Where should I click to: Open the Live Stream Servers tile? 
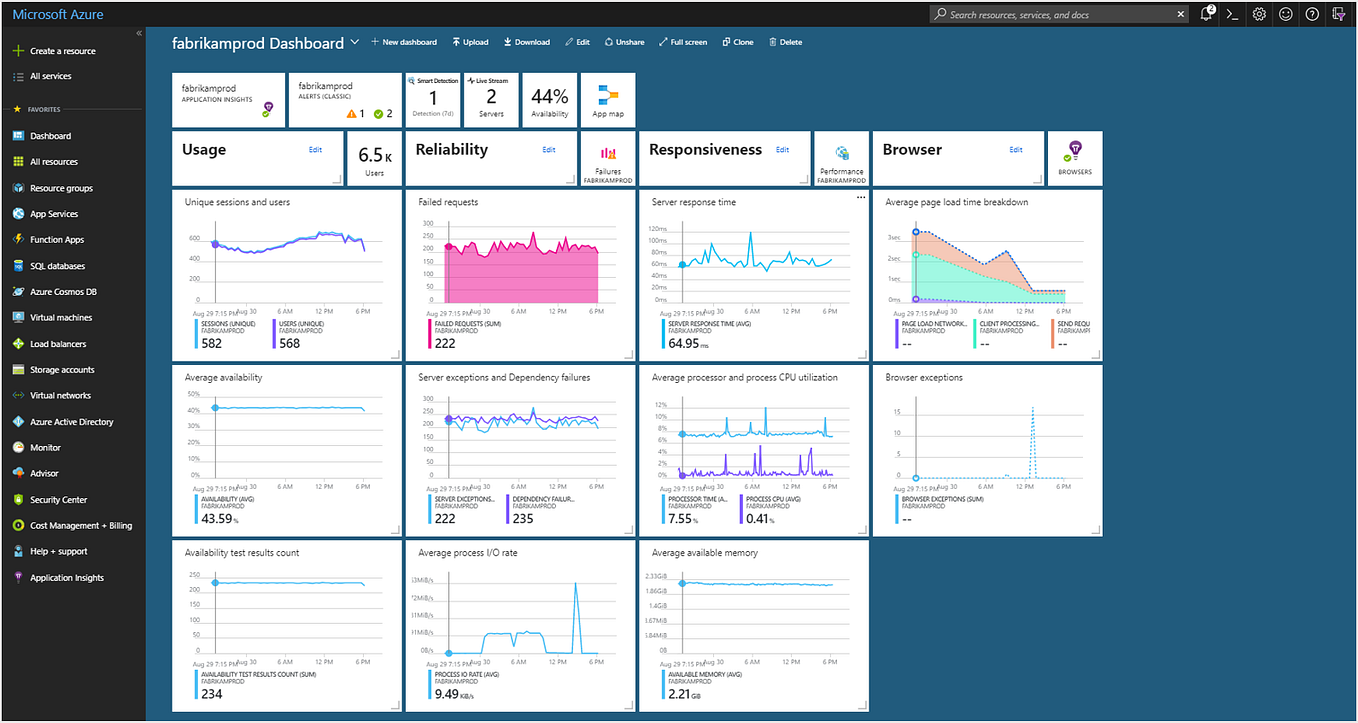click(490, 99)
